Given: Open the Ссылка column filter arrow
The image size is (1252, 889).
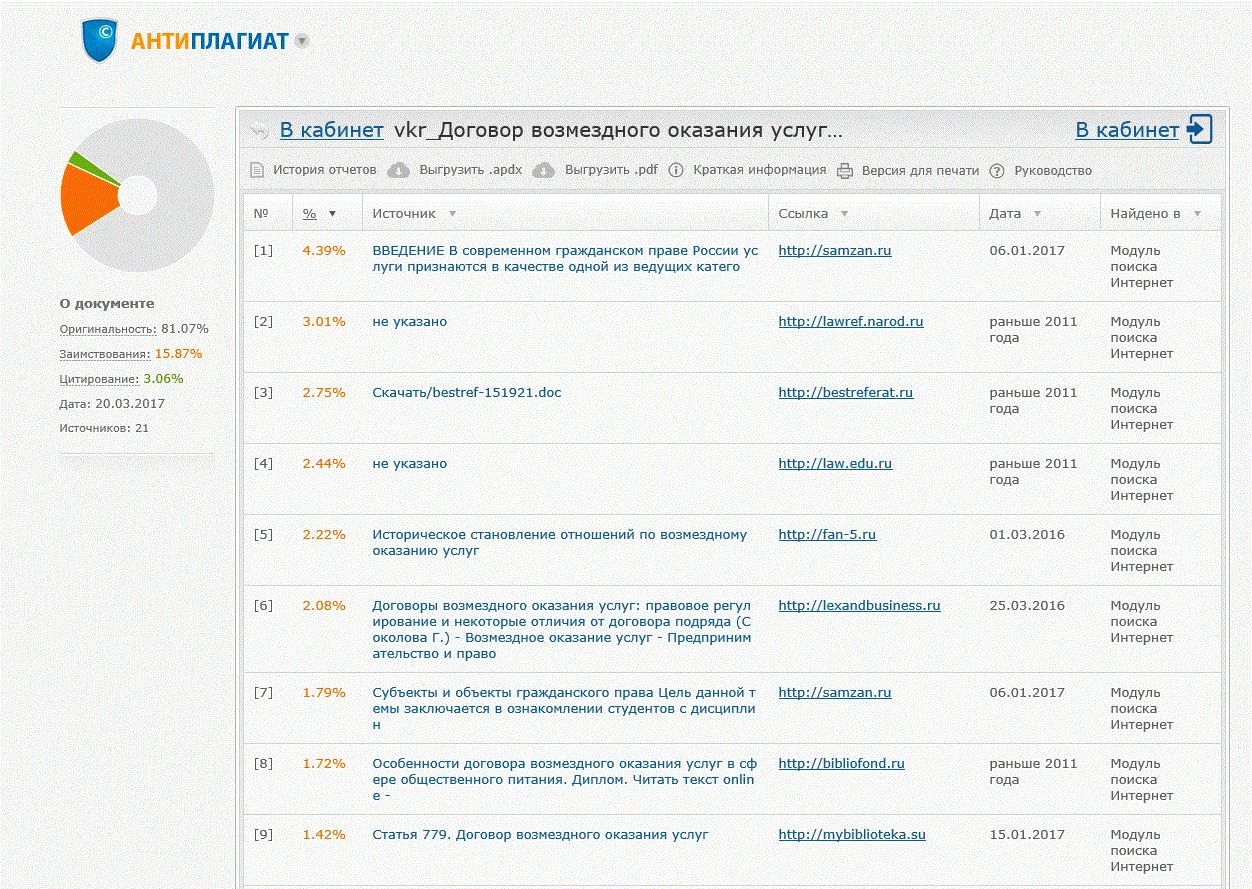Looking at the screenshot, I should 844,214.
